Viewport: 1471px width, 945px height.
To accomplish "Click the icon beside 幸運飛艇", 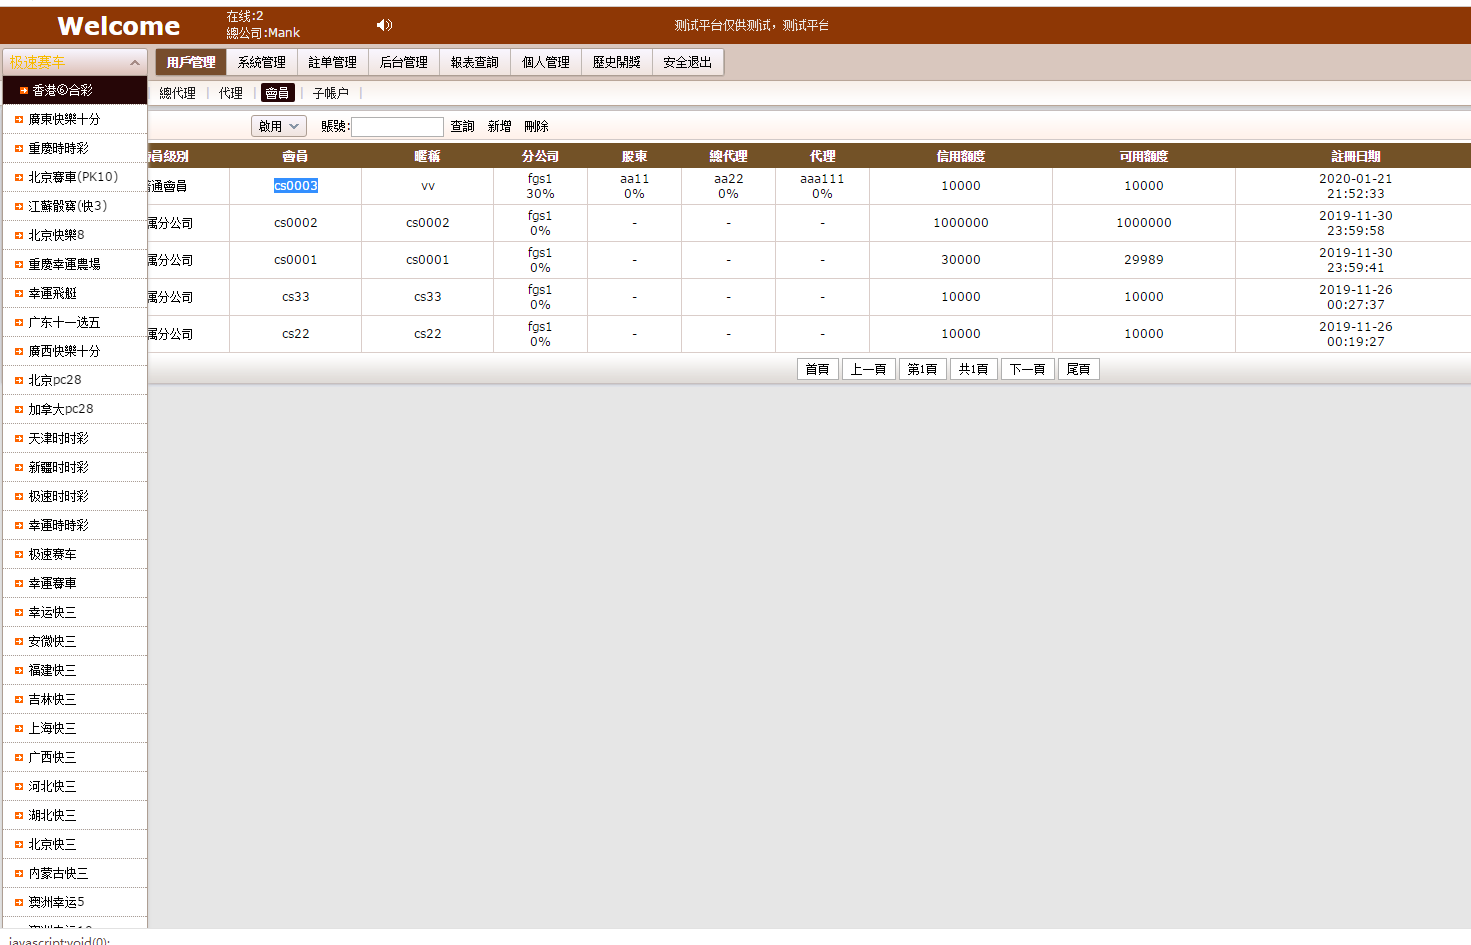I will tap(19, 294).
